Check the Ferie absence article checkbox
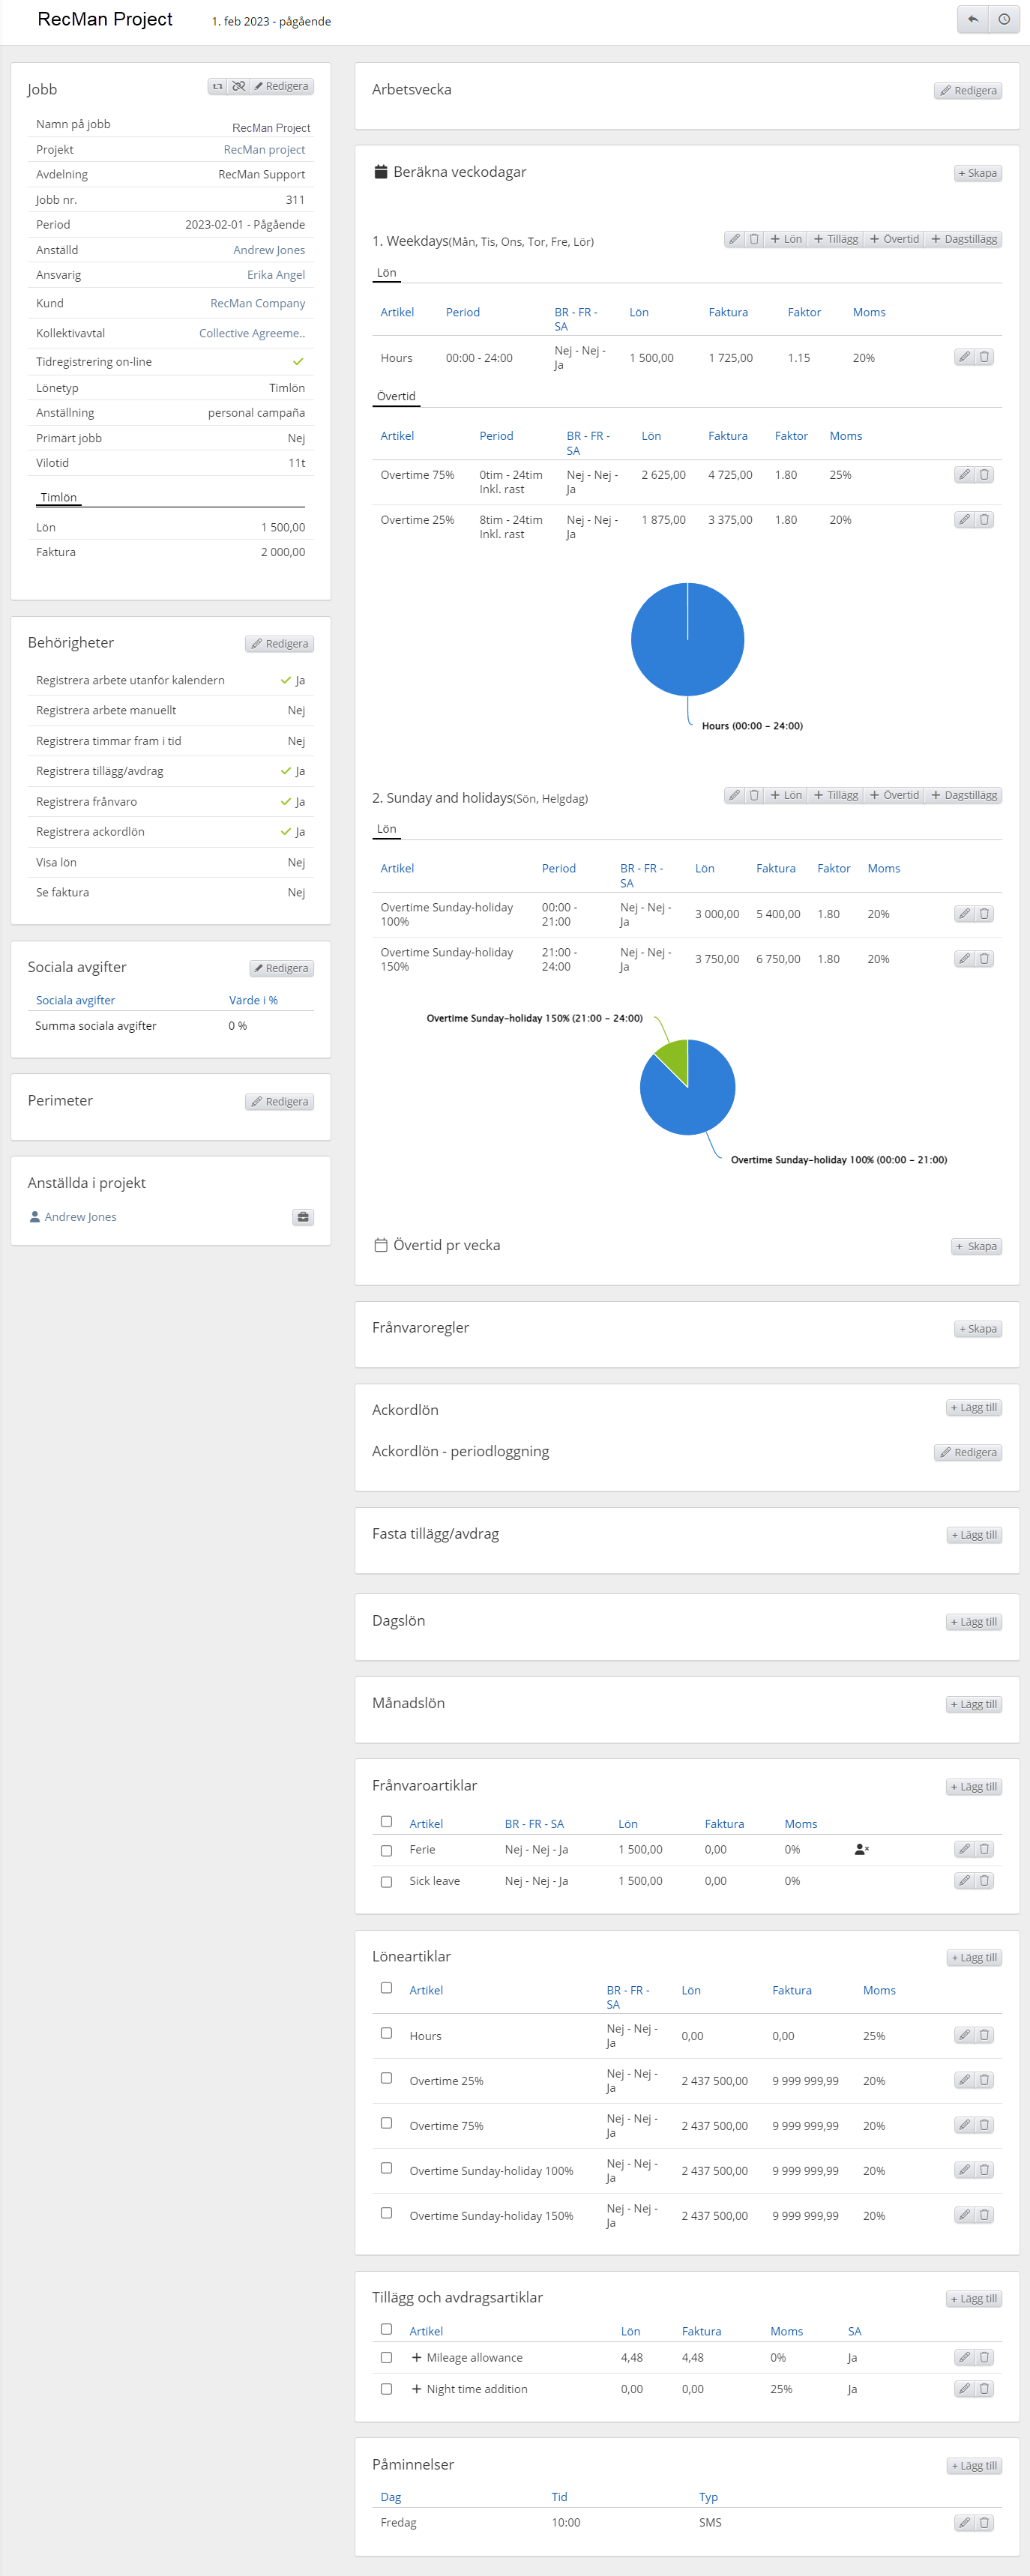The width and height of the screenshot is (1030, 2576). [386, 1850]
